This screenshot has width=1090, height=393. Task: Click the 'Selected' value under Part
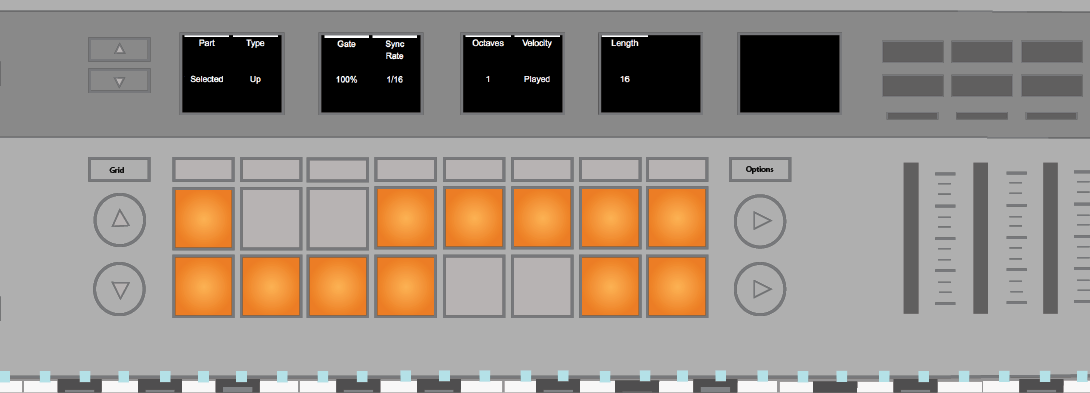click(x=206, y=79)
